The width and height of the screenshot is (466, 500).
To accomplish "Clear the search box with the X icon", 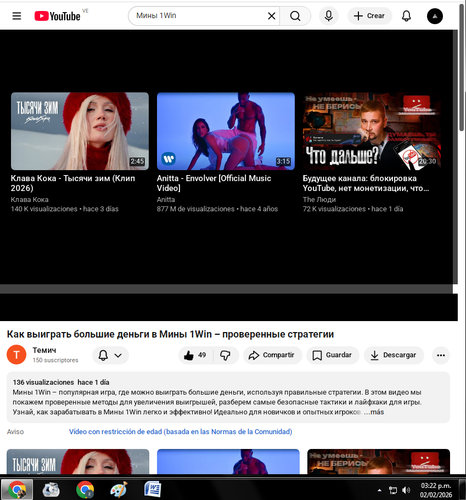I will (x=272, y=16).
